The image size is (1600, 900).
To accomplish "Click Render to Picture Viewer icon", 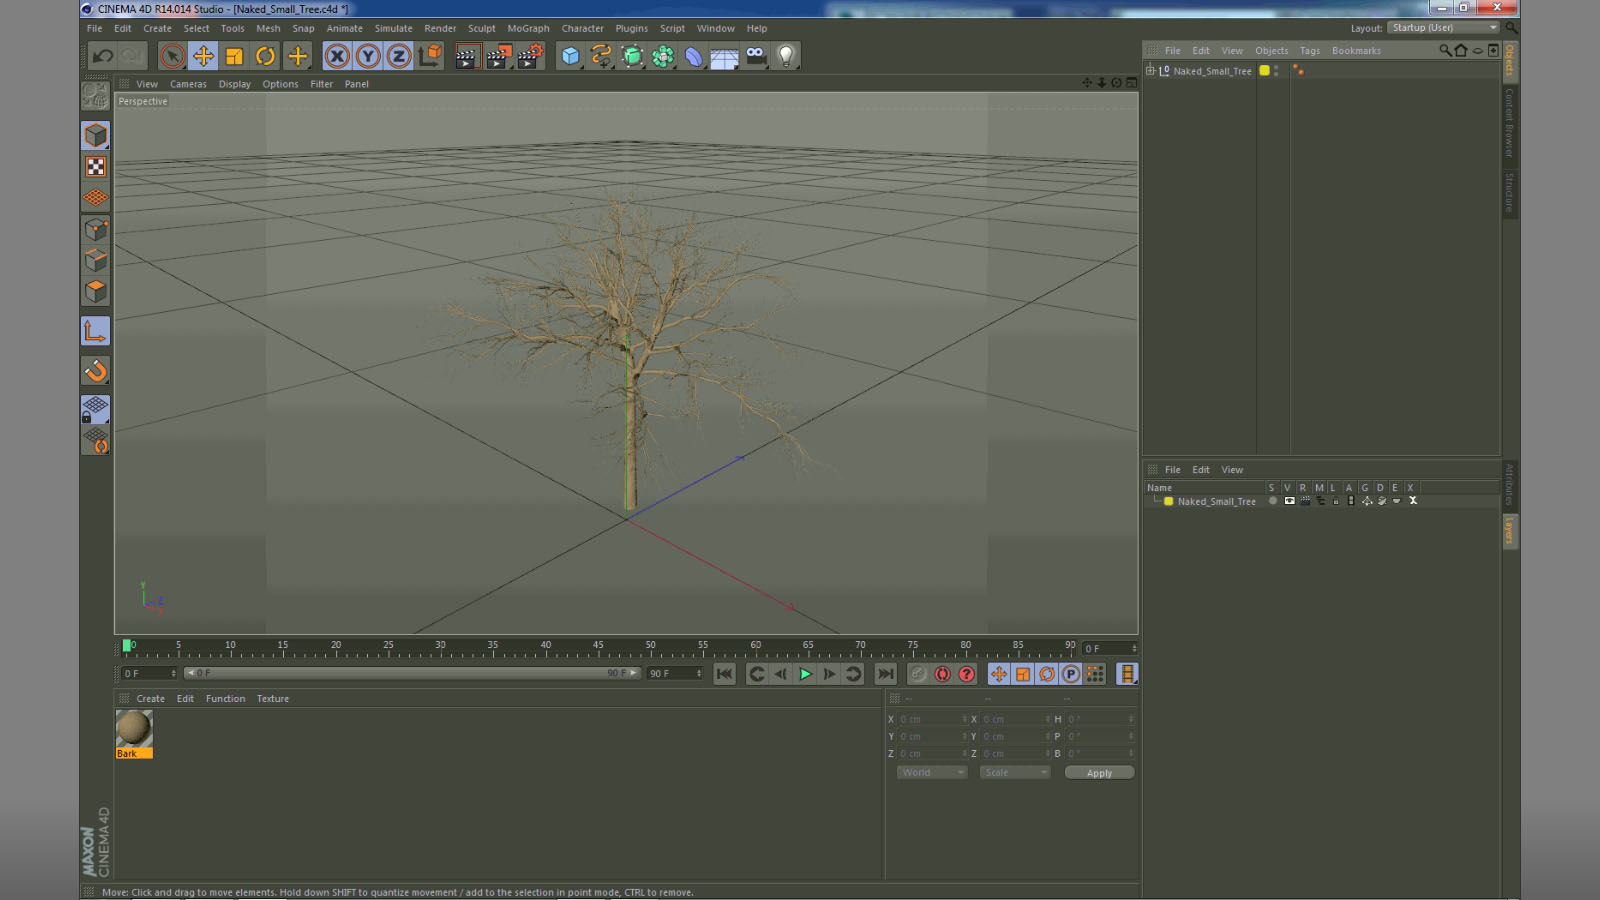I will pyautogui.click(x=497, y=56).
